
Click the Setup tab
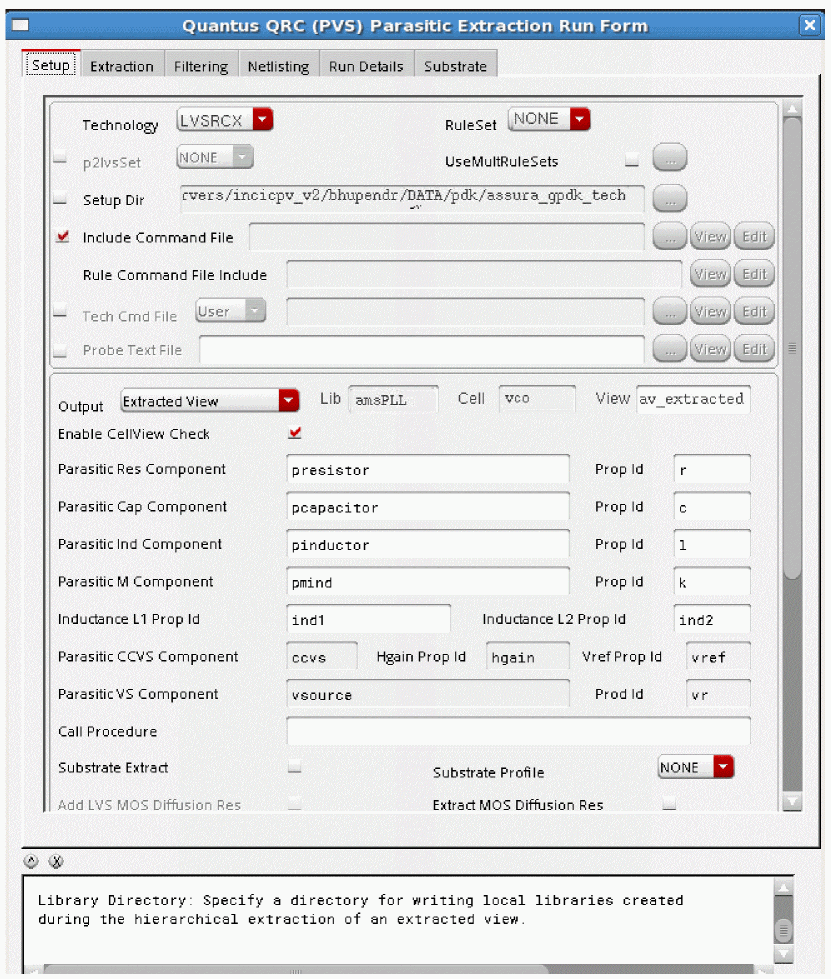[x=51, y=65]
